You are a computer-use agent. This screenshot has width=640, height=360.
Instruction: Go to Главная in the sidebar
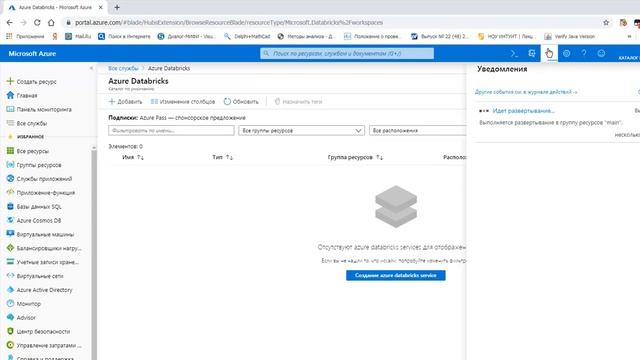tap(27, 96)
